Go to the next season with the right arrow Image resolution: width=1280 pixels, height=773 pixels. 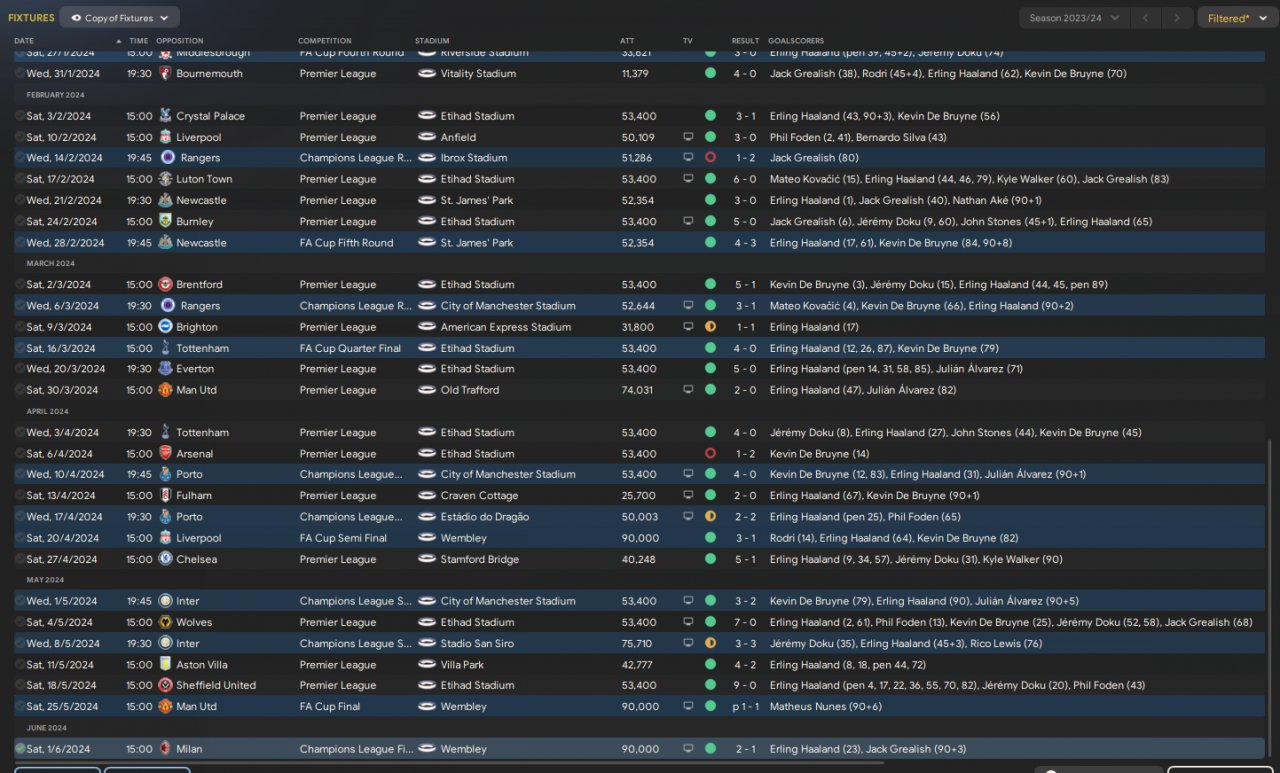(1178, 18)
